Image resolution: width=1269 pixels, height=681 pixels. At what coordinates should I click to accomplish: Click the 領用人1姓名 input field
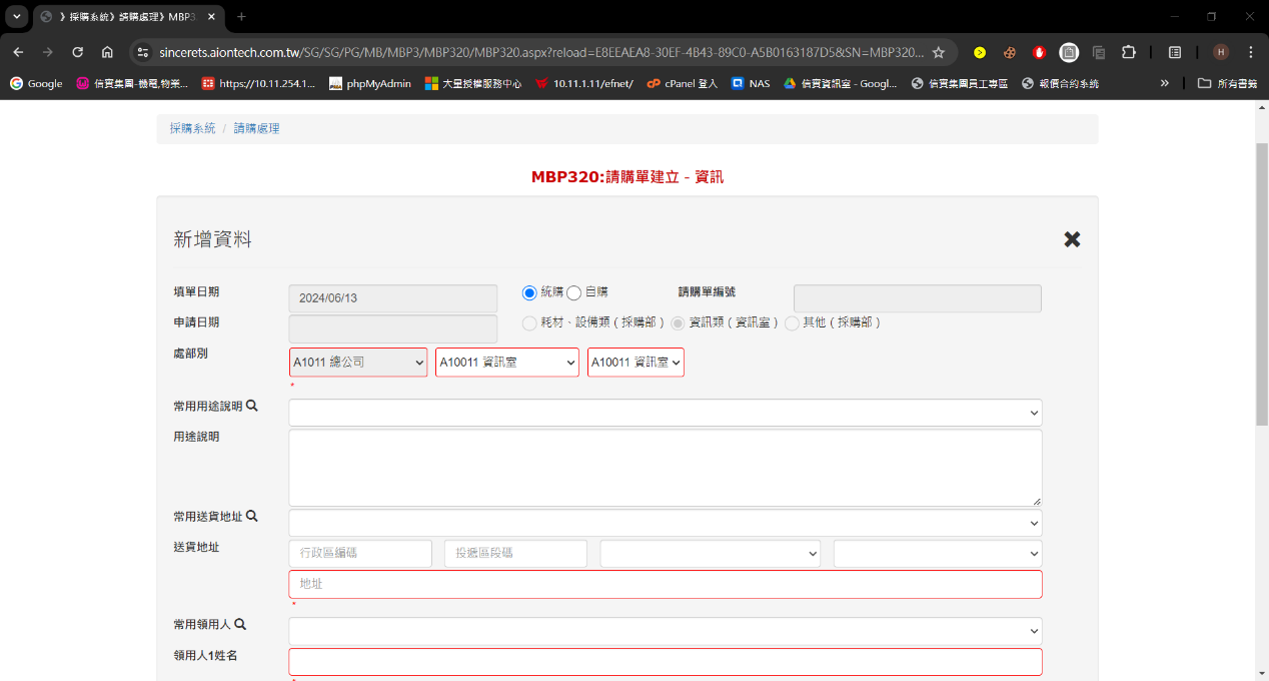tap(665, 662)
